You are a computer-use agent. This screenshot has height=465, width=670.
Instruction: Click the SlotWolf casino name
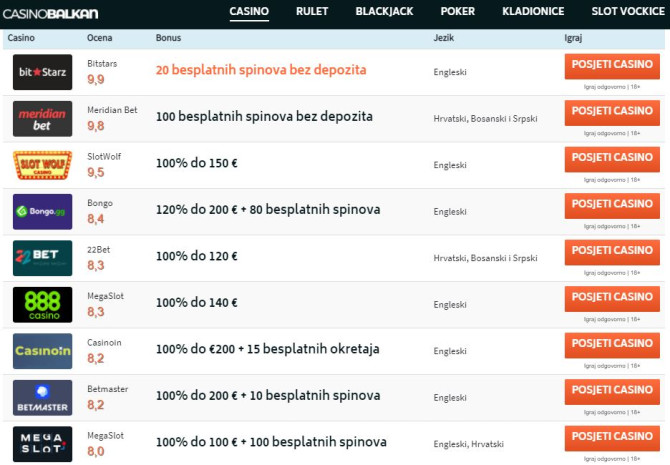click(x=104, y=157)
